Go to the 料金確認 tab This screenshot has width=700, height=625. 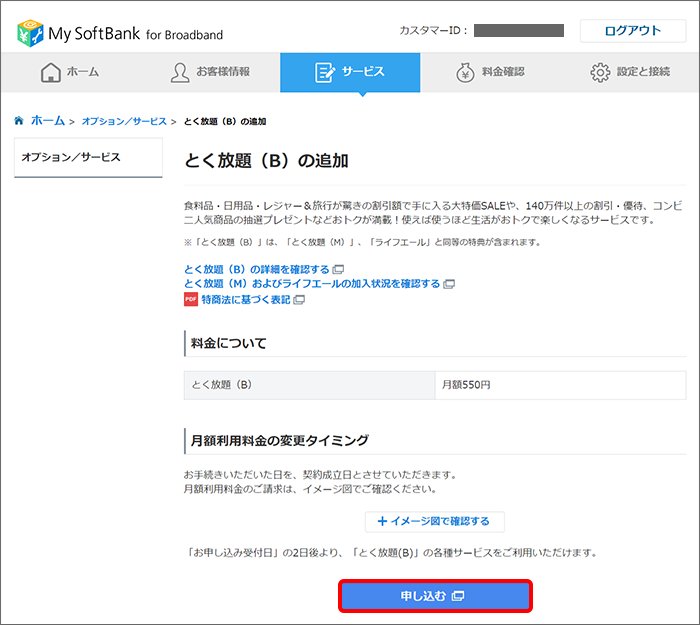(490, 72)
